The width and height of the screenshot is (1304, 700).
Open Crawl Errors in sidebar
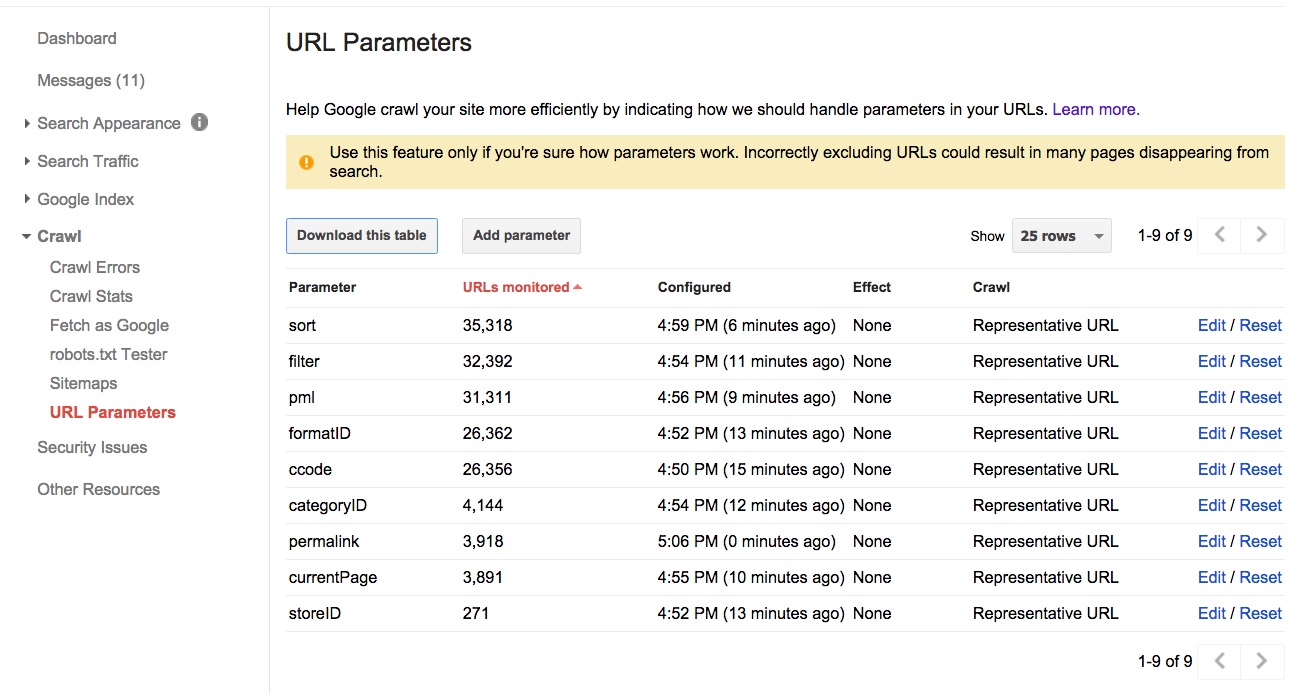(95, 267)
